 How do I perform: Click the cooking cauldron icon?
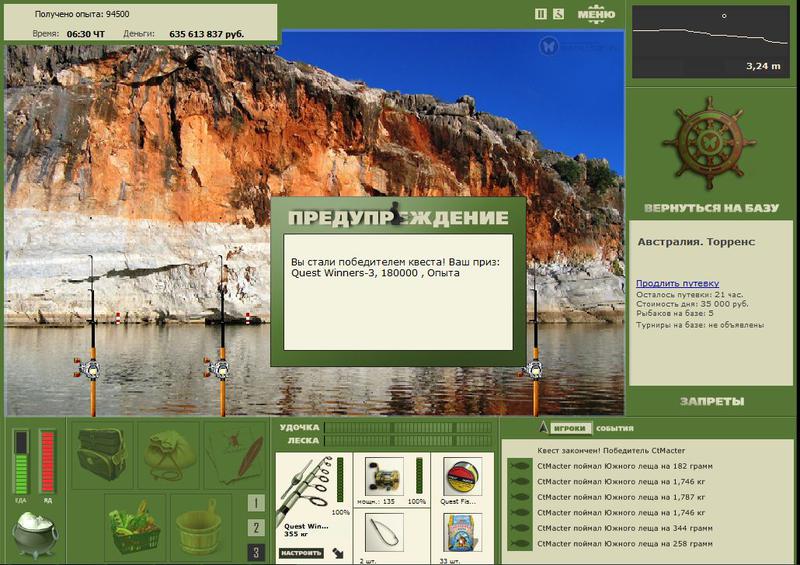[35, 533]
